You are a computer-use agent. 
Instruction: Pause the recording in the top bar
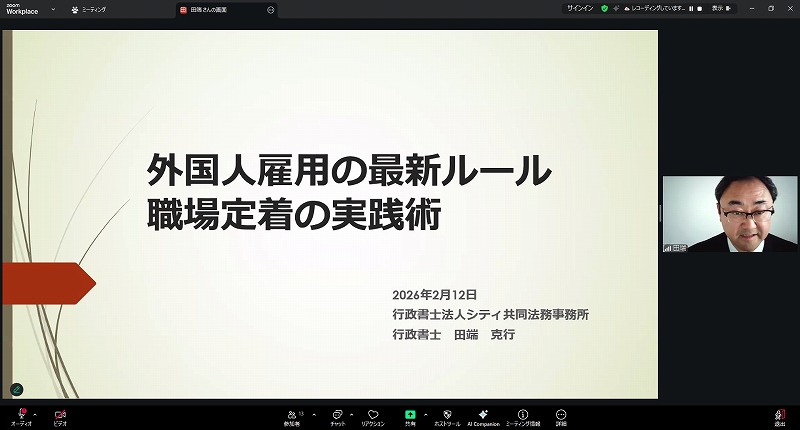[689, 8]
